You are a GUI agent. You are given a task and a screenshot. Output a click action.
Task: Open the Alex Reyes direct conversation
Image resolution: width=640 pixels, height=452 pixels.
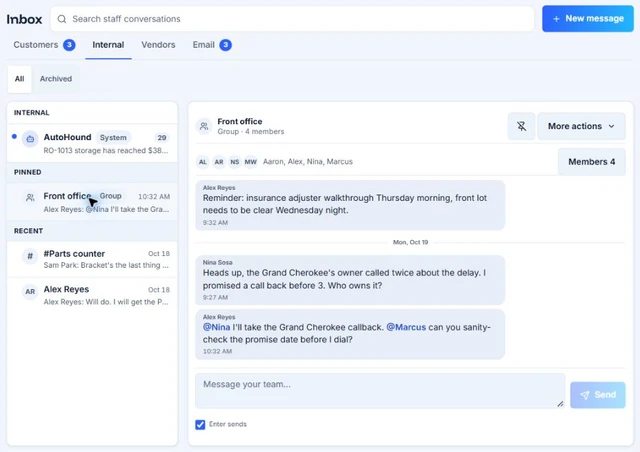(92, 295)
